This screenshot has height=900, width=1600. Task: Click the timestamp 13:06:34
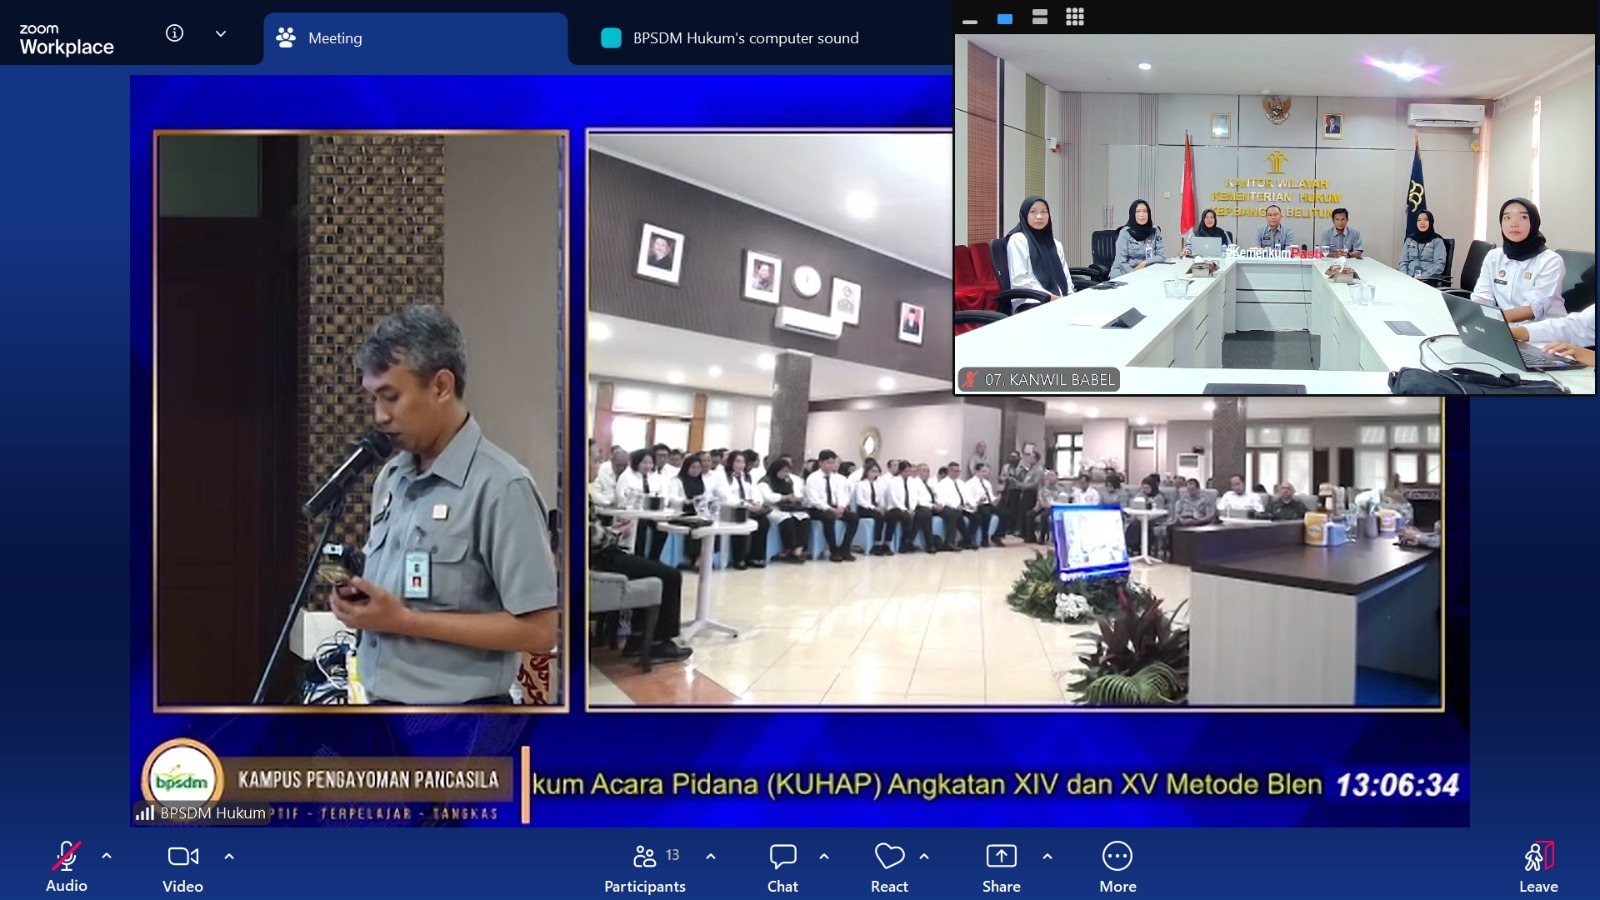[x=1397, y=785]
